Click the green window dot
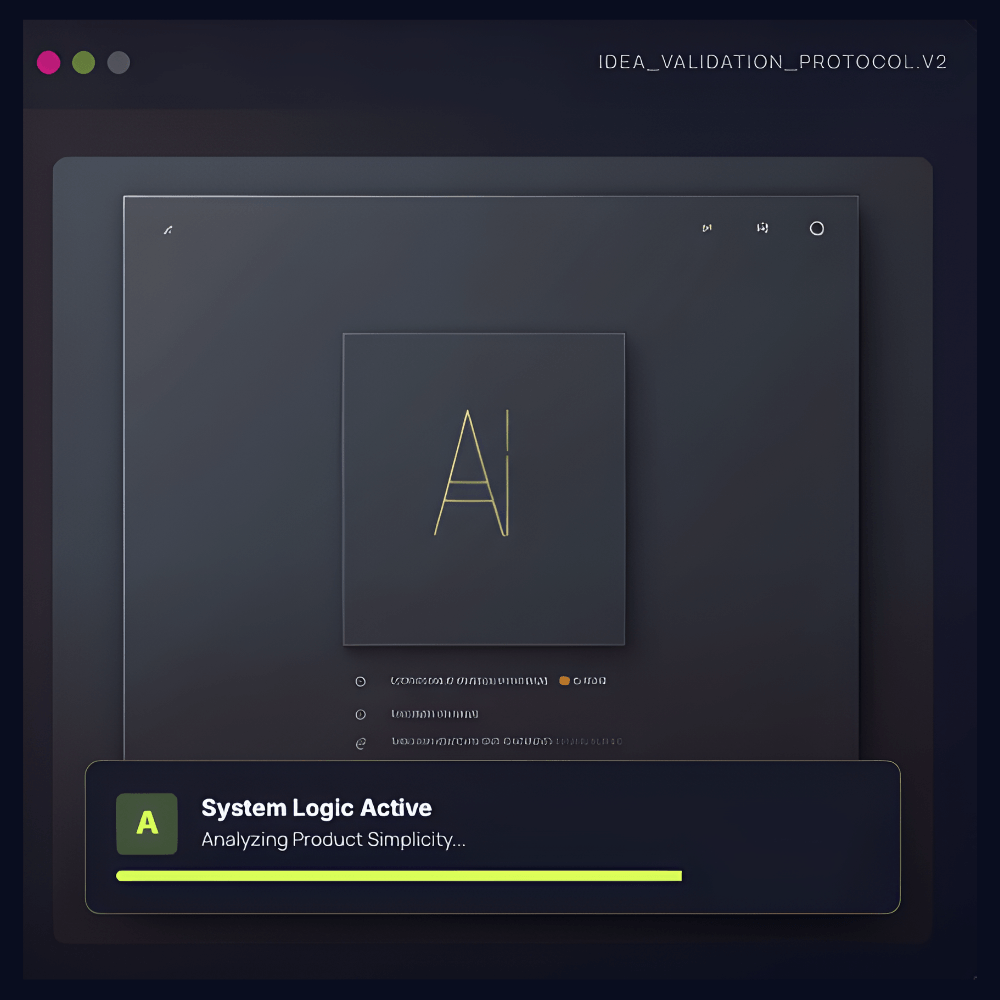Image resolution: width=1000 pixels, height=1000 pixels. (84, 62)
